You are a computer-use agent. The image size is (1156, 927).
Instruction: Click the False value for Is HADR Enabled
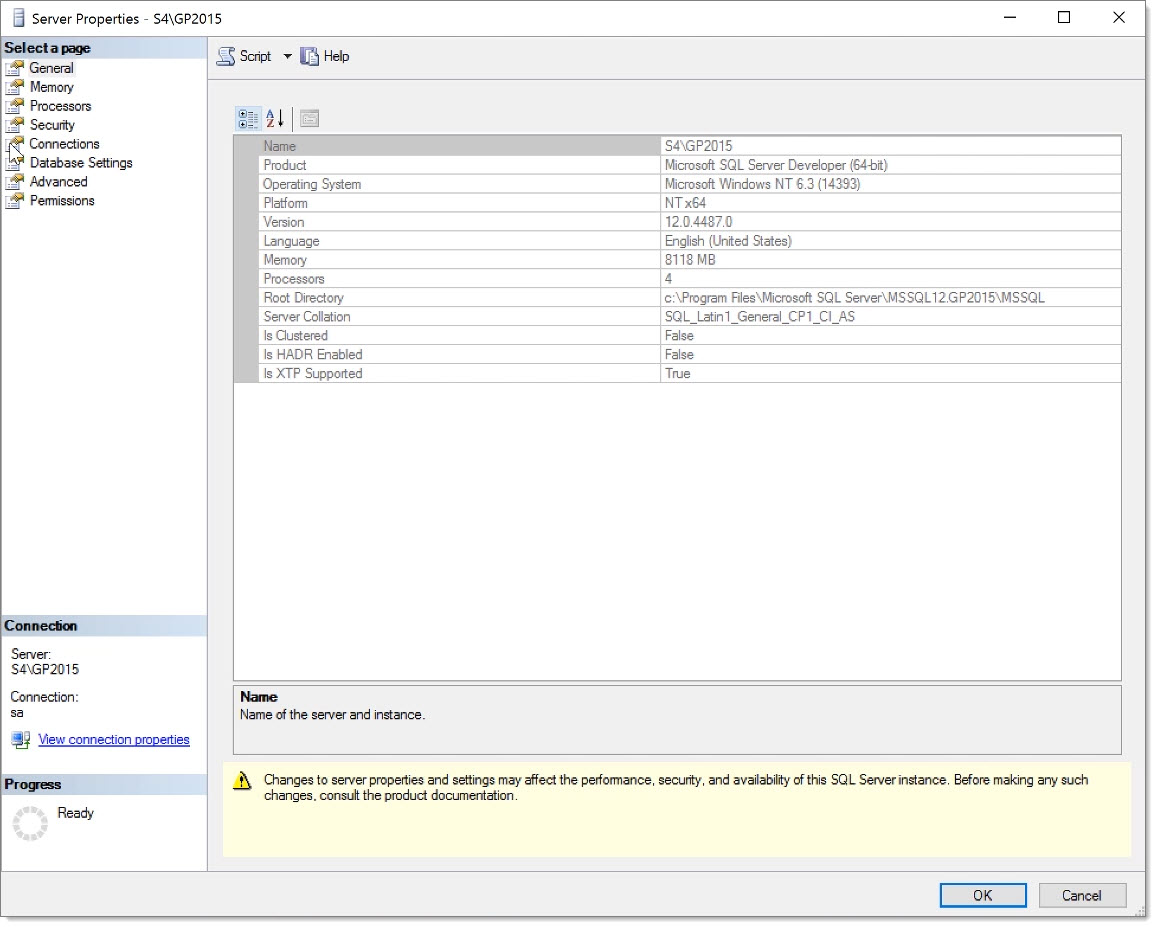point(679,355)
